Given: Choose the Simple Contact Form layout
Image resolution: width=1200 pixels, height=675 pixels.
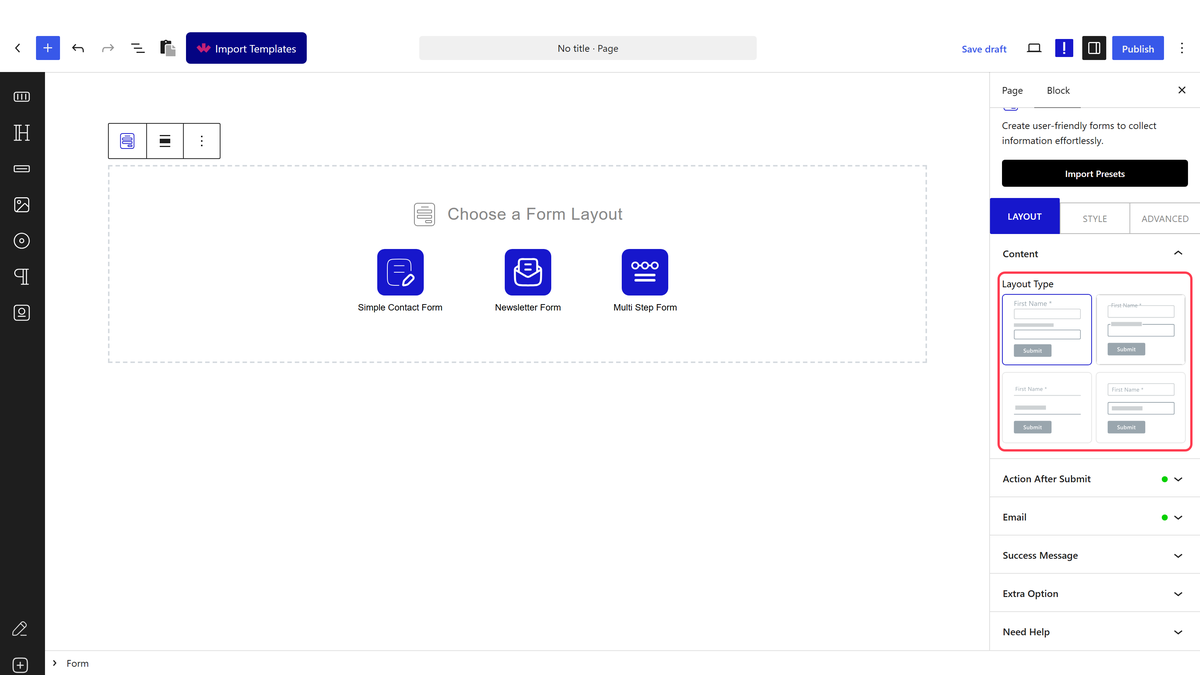Looking at the screenshot, I should 400,281.
